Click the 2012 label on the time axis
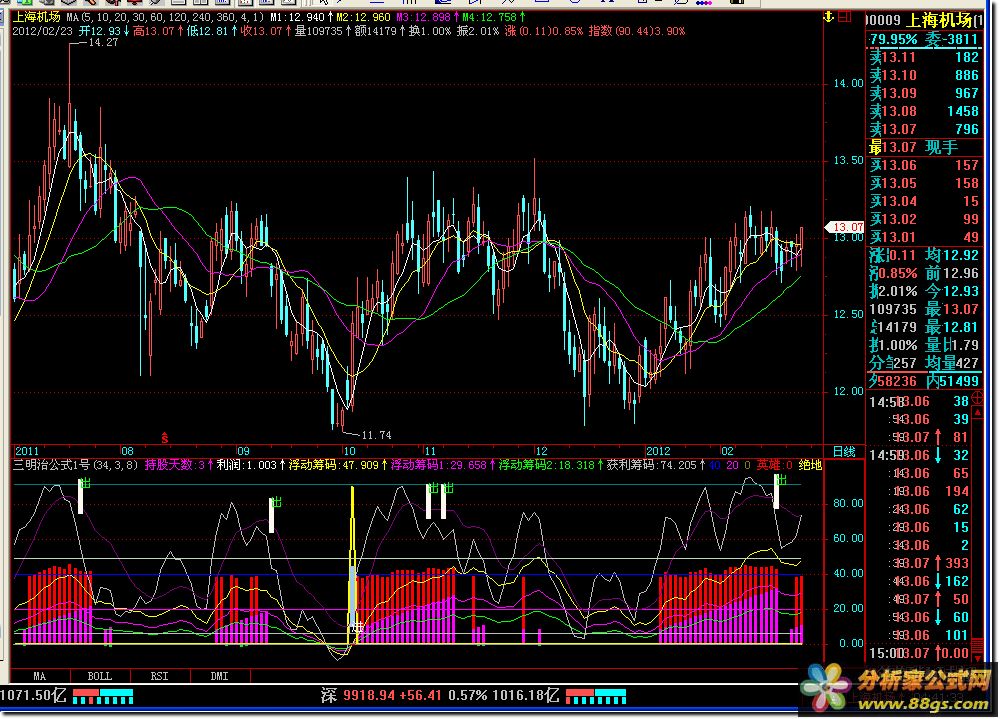1000x719 pixels. point(658,452)
